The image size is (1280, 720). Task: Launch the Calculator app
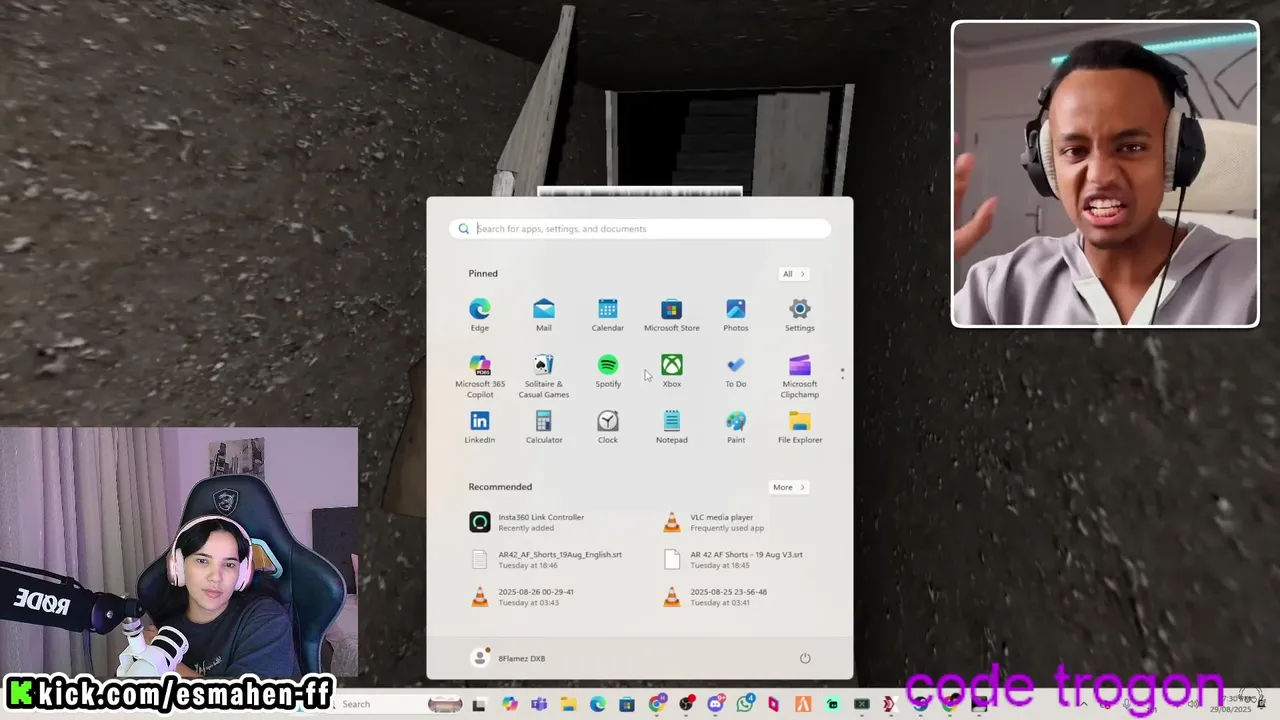coord(543,427)
